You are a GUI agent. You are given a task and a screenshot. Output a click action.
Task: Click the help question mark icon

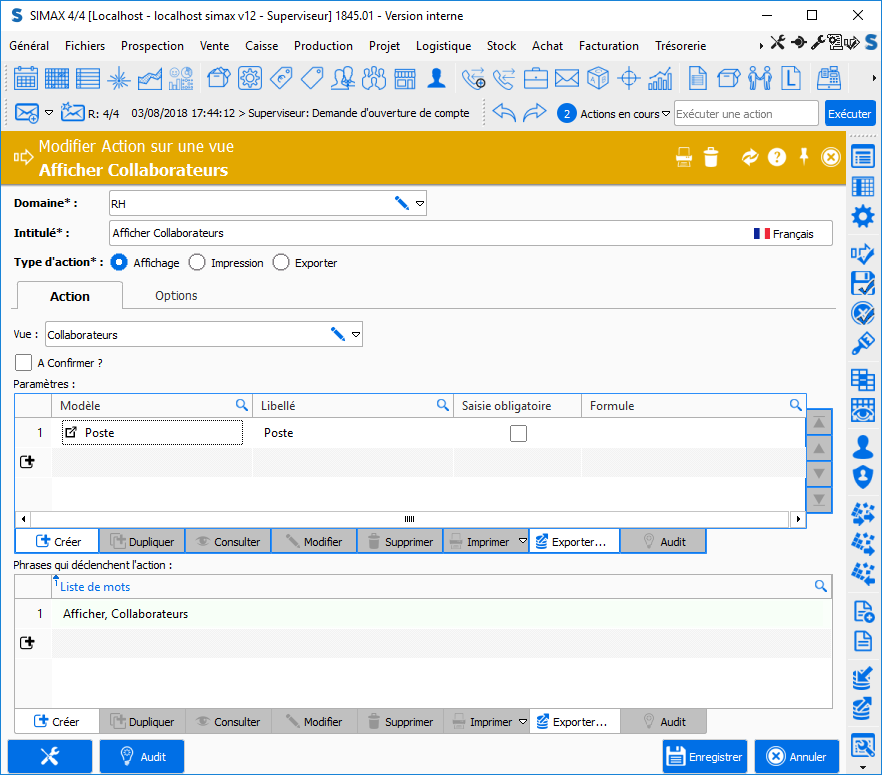pos(776,157)
